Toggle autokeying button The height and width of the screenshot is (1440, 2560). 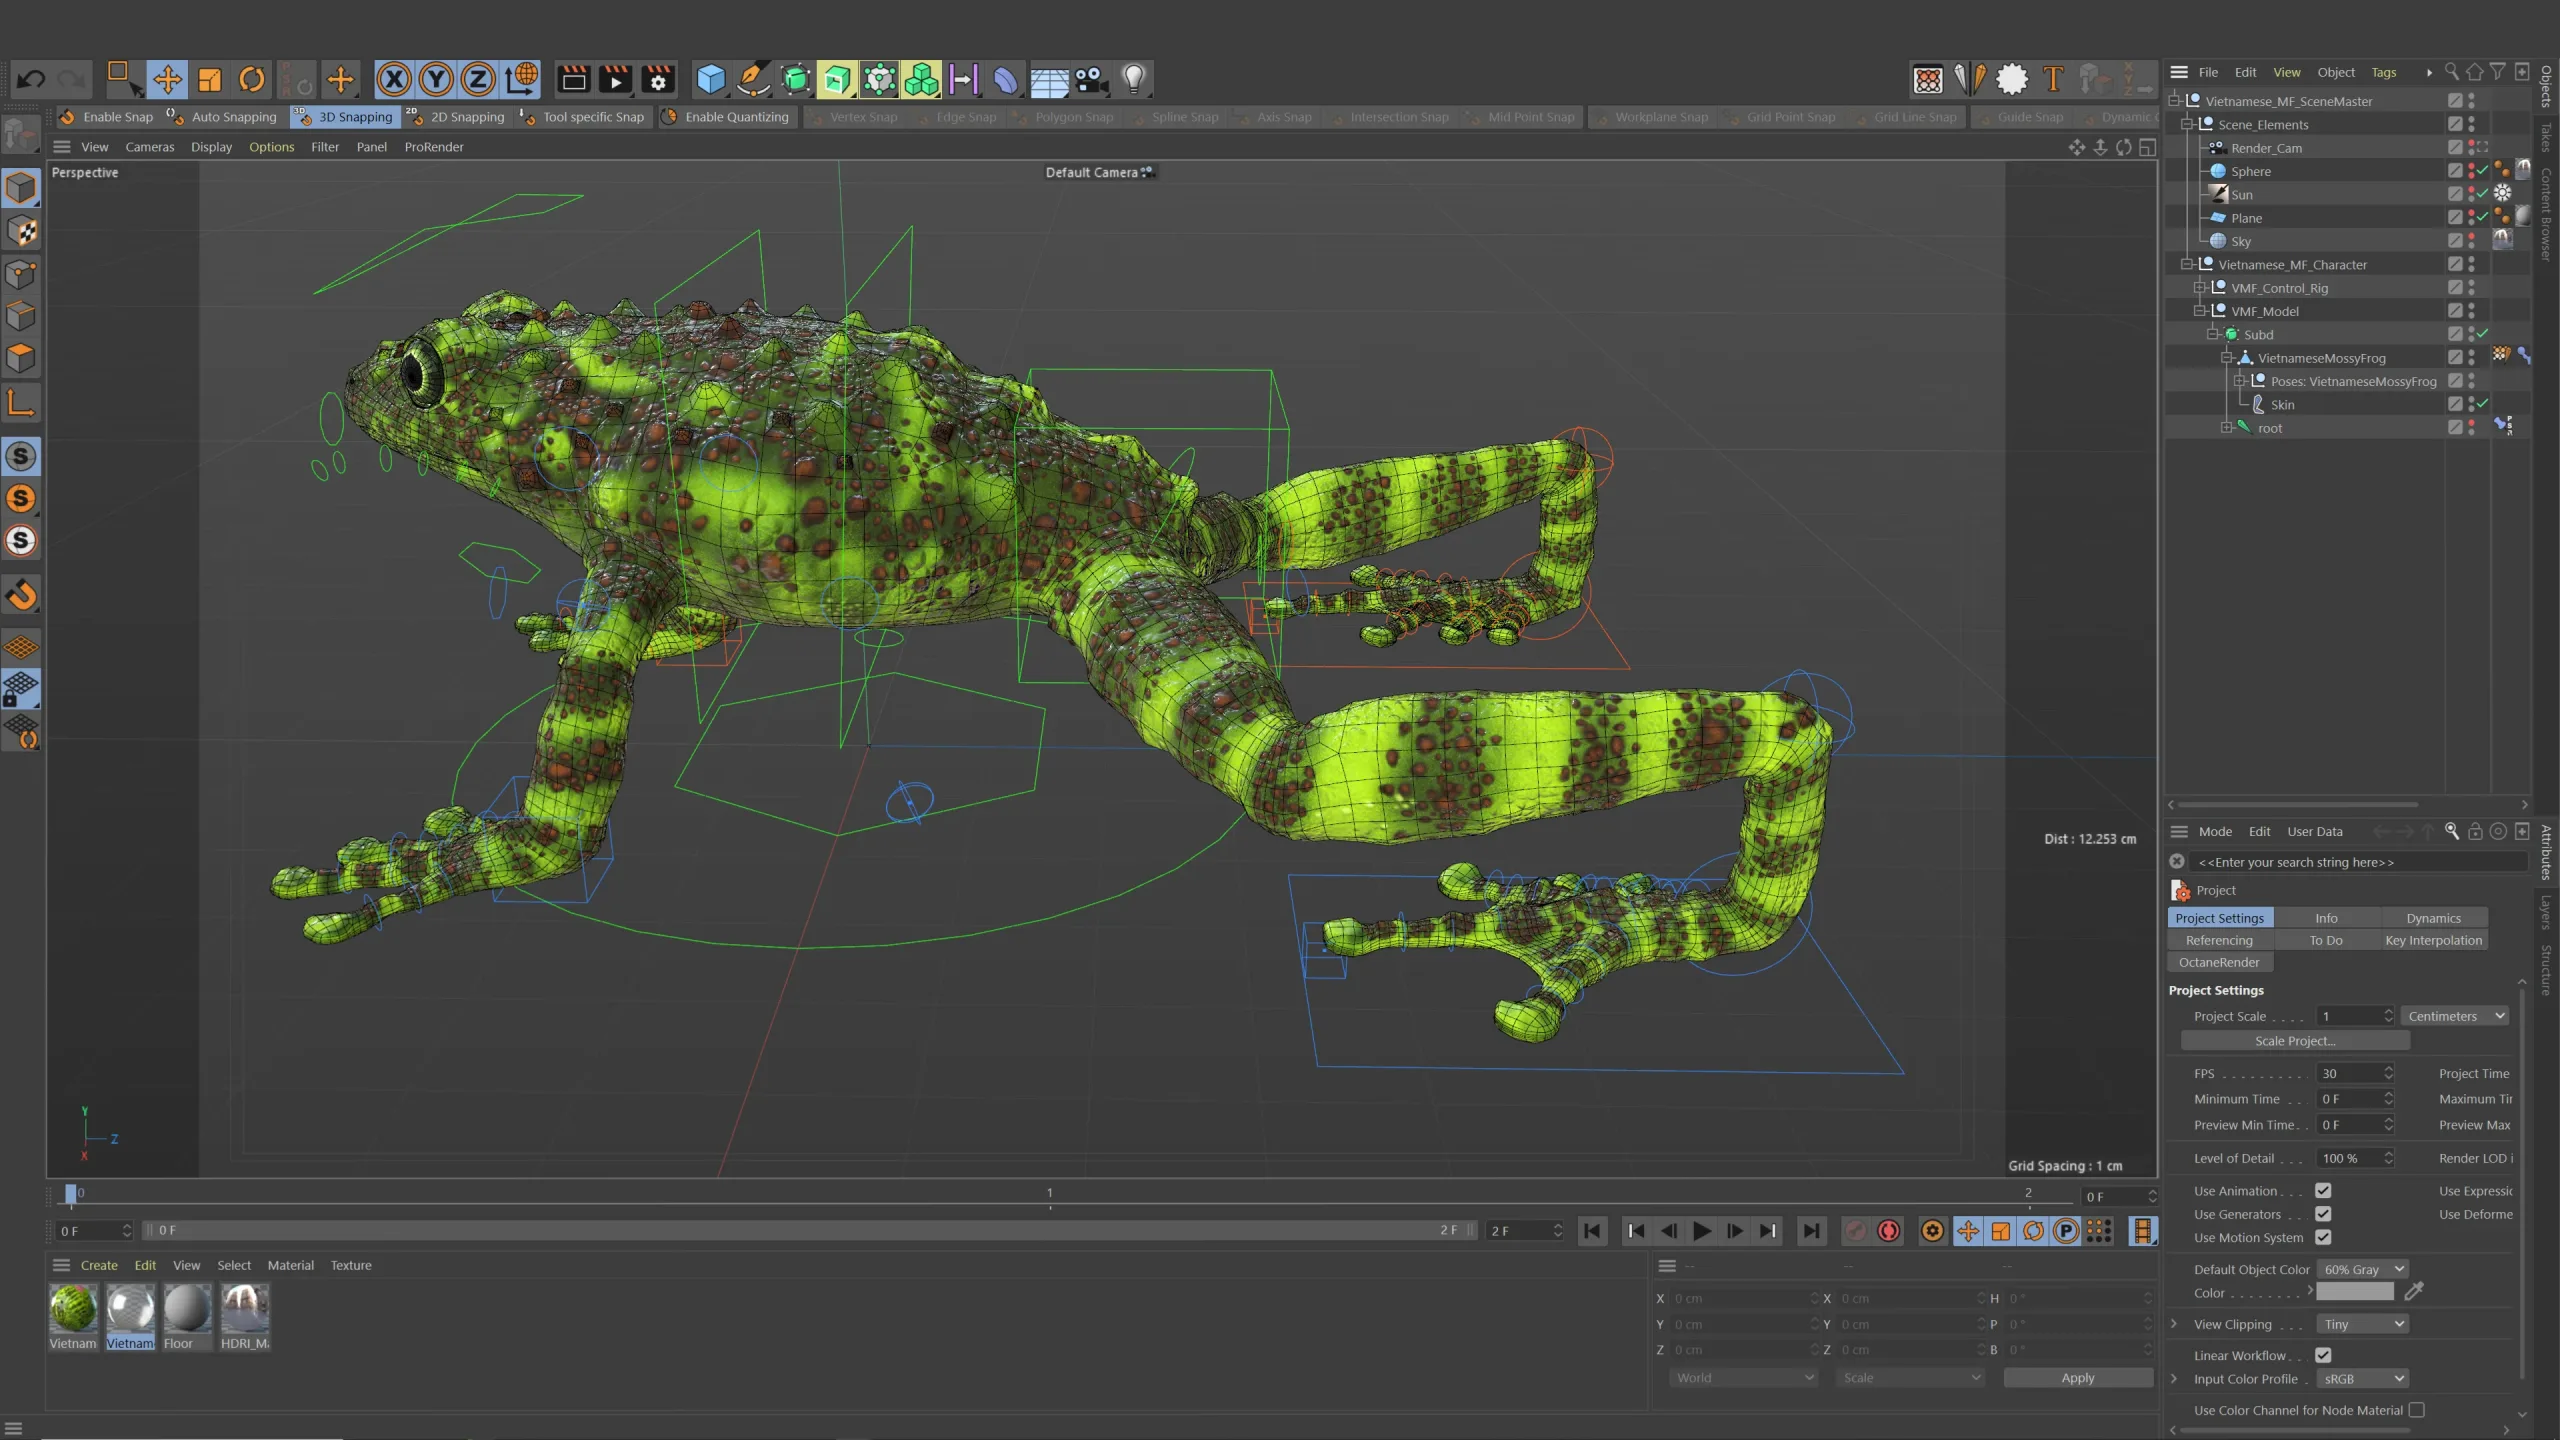[1889, 1231]
